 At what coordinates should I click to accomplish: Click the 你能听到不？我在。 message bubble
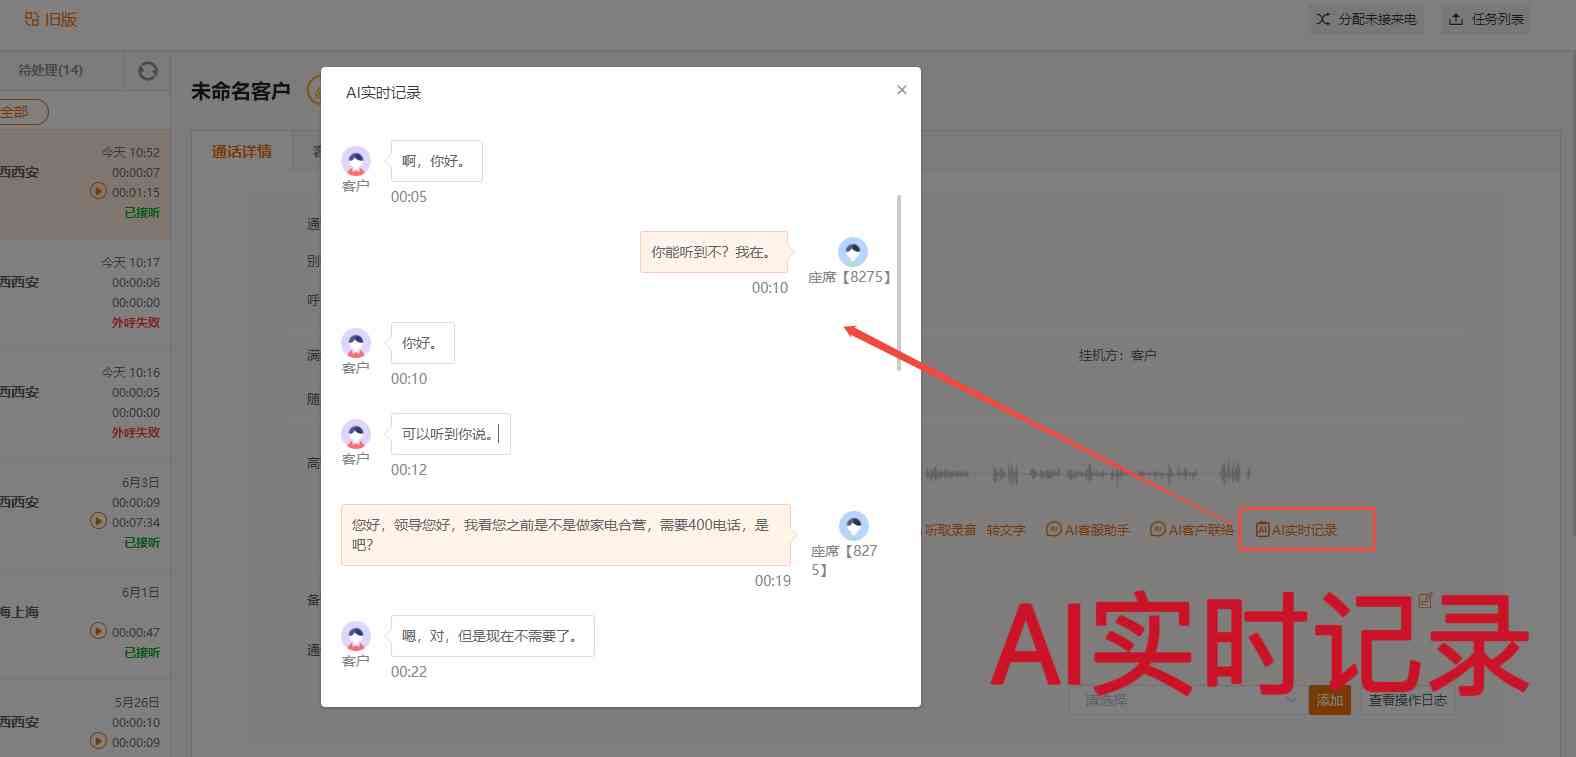[714, 252]
